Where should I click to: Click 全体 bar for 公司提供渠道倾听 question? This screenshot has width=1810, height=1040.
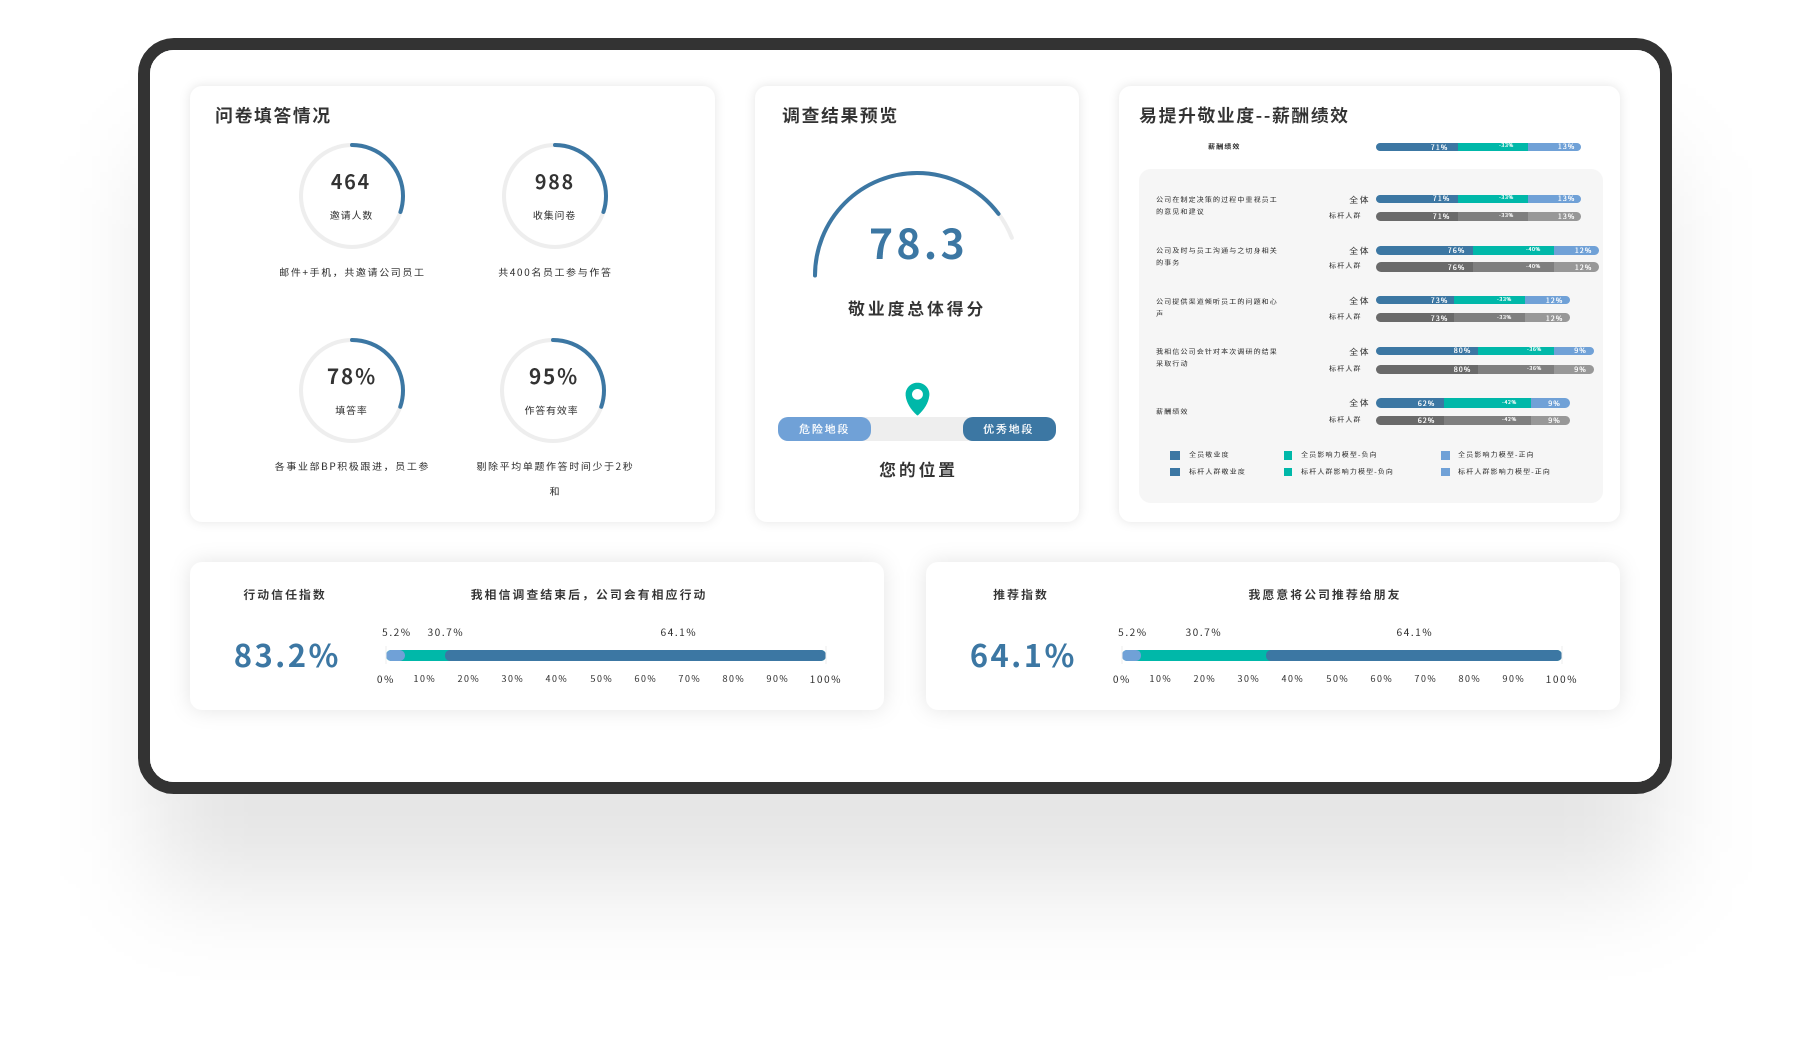click(1473, 300)
